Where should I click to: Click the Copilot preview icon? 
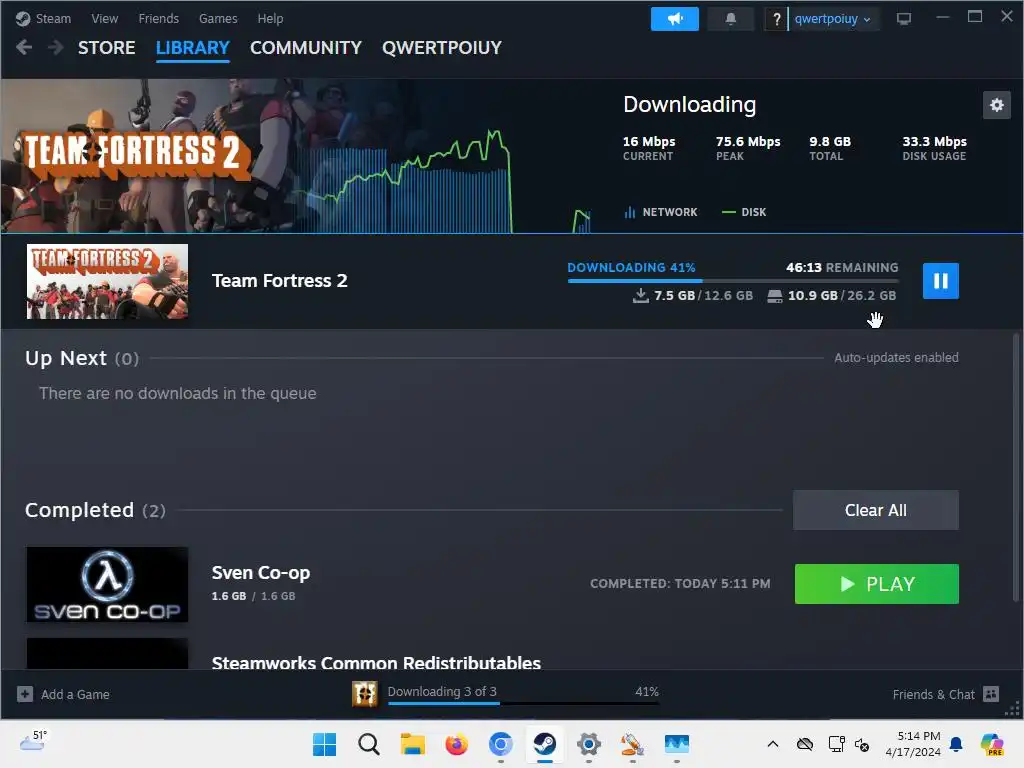(x=992, y=744)
